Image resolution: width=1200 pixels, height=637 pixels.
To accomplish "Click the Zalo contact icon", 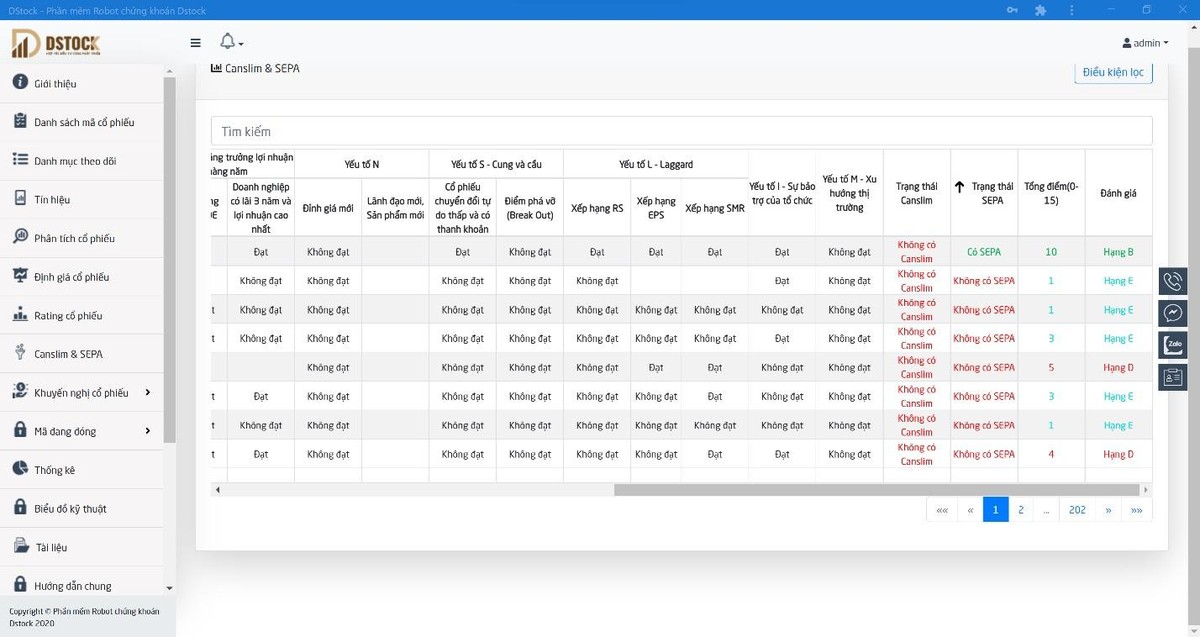I will tap(1173, 345).
